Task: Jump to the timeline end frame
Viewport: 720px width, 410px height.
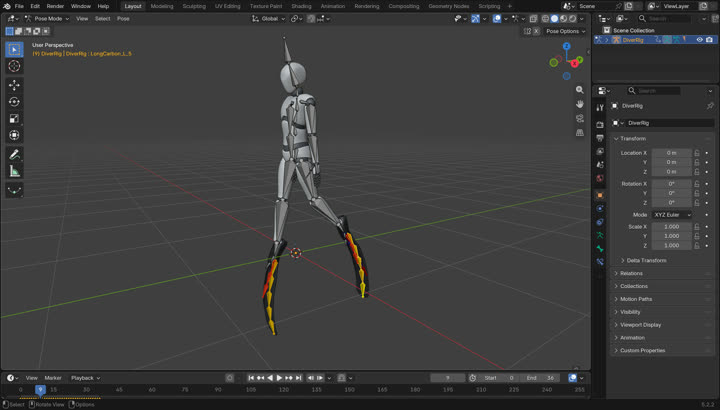Action: coord(298,378)
